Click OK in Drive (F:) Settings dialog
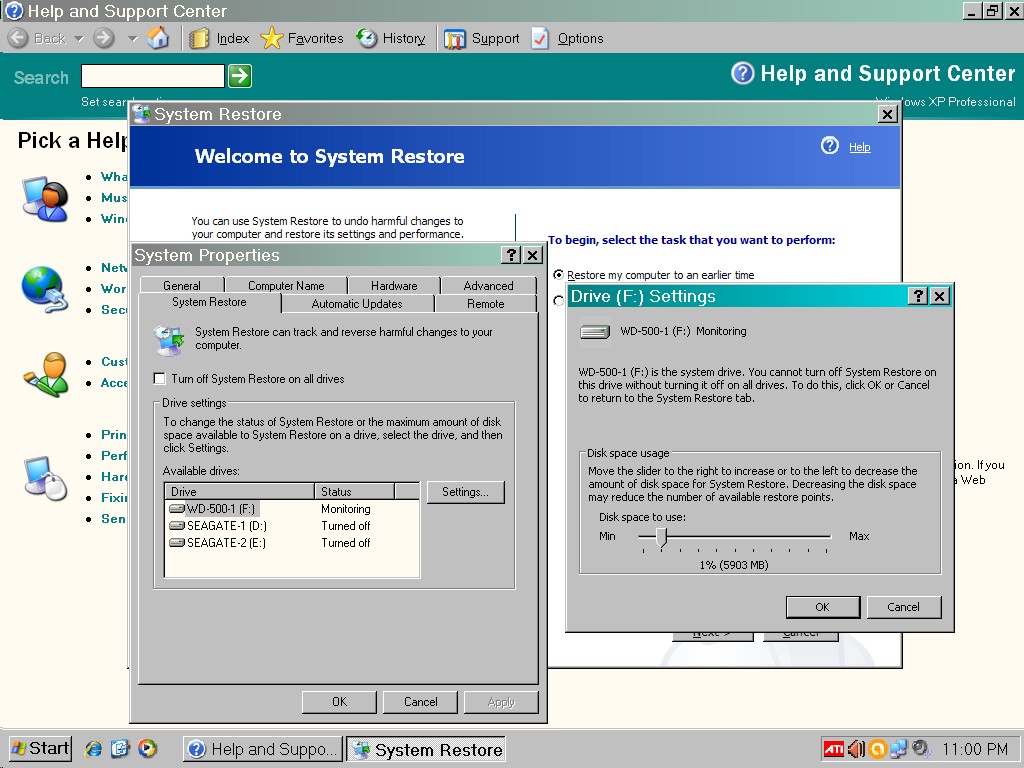1024x768 pixels. (x=822, y=607)
